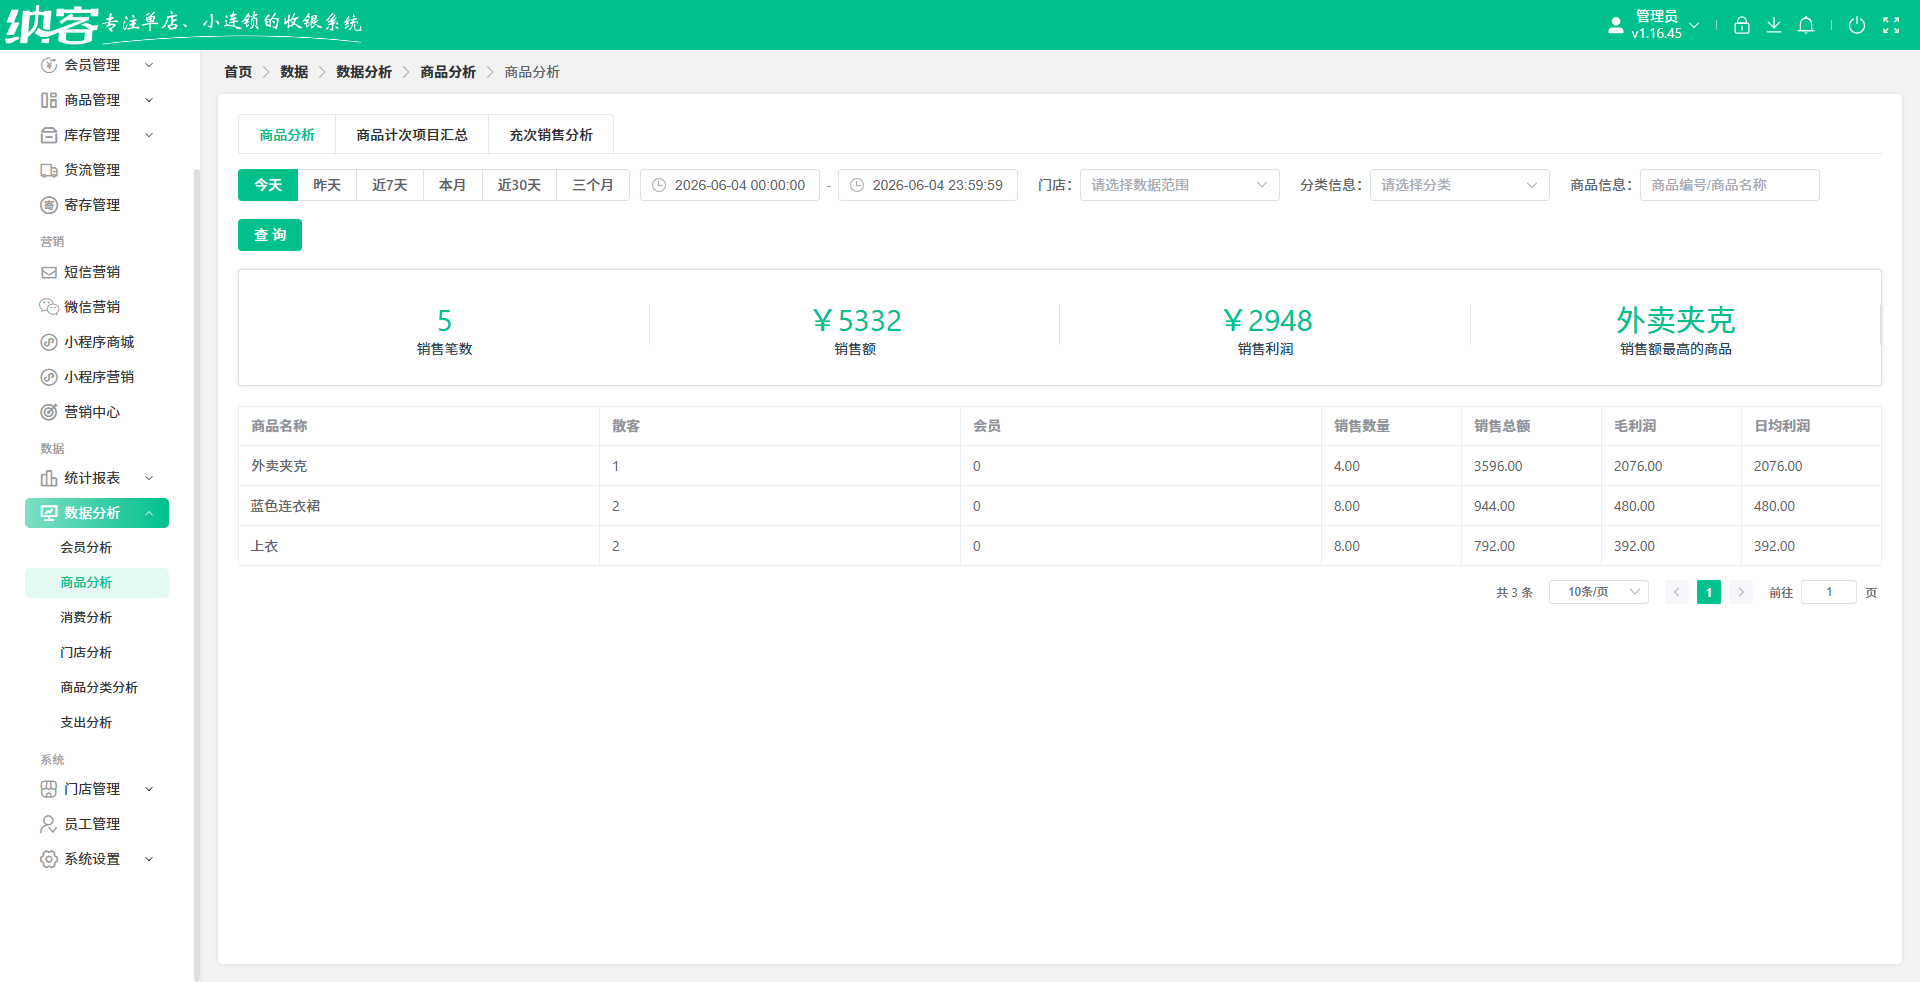Click the 商品信息 search input field

point(1729,185)
